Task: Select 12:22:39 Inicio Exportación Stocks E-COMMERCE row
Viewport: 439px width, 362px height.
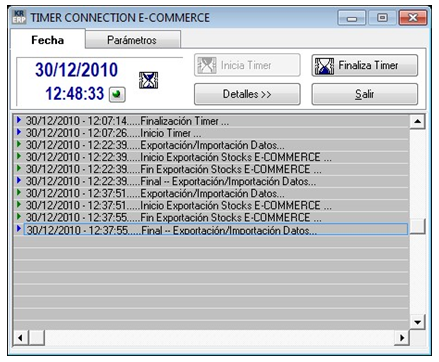Action: click(211, 157)
